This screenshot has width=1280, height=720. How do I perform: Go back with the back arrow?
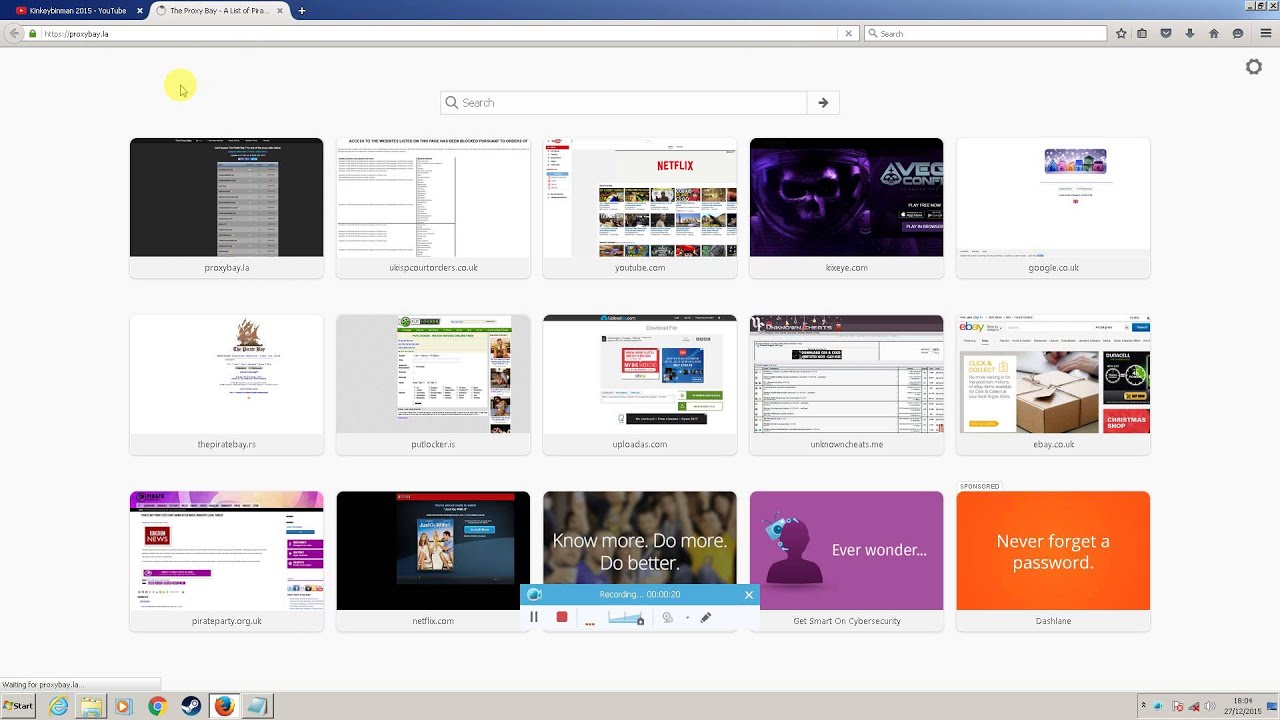14,33
